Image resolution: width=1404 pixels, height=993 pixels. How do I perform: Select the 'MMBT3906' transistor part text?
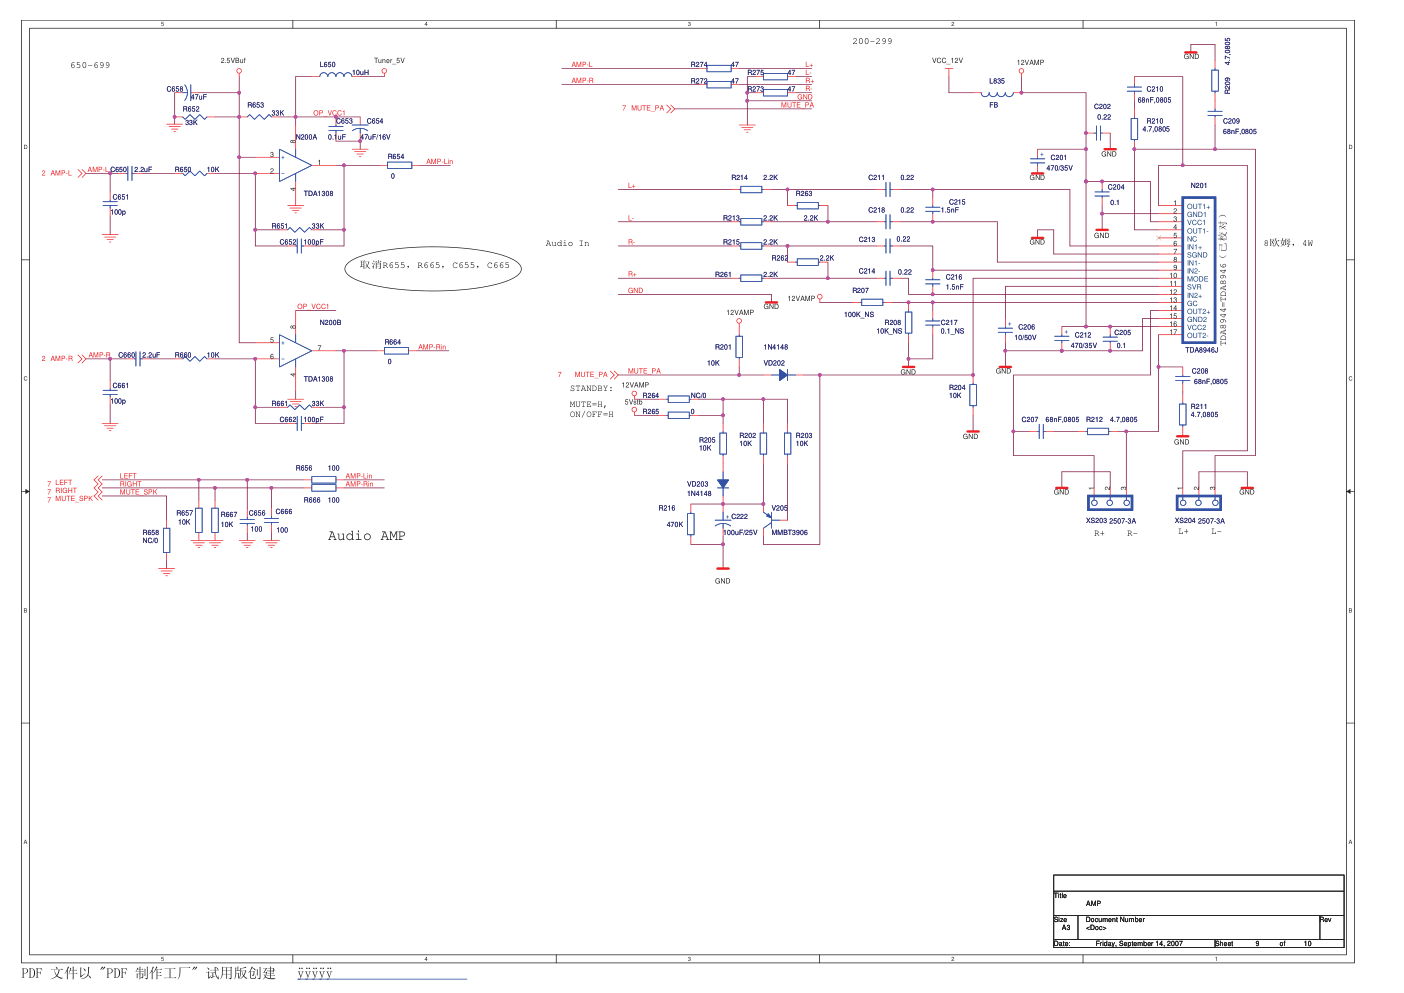tap(789, 533)
